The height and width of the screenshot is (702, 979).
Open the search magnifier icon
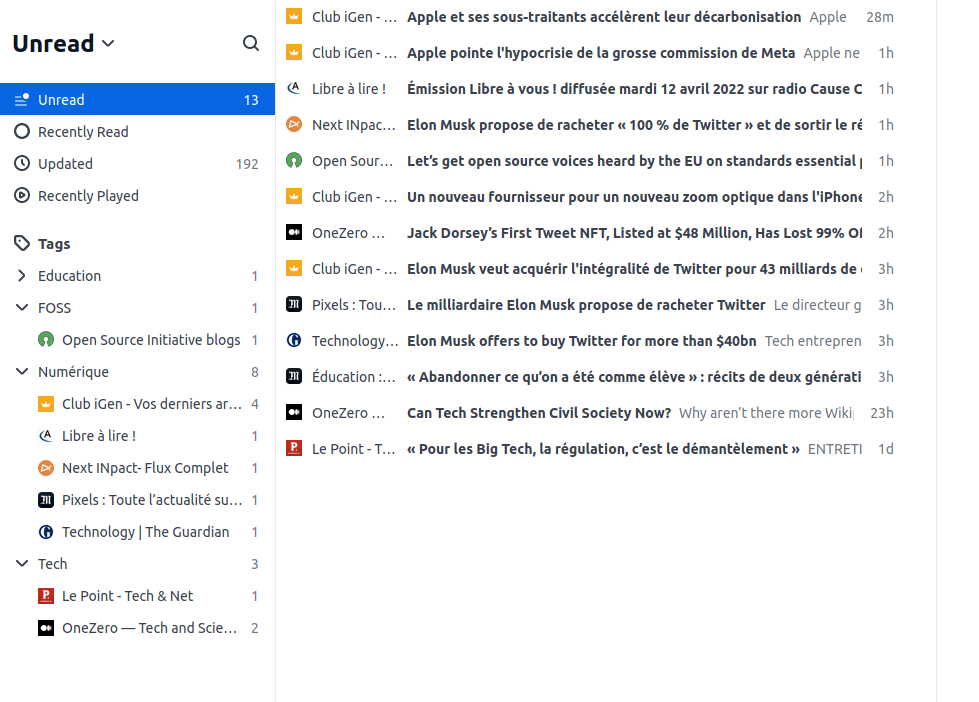pos(250,43)
